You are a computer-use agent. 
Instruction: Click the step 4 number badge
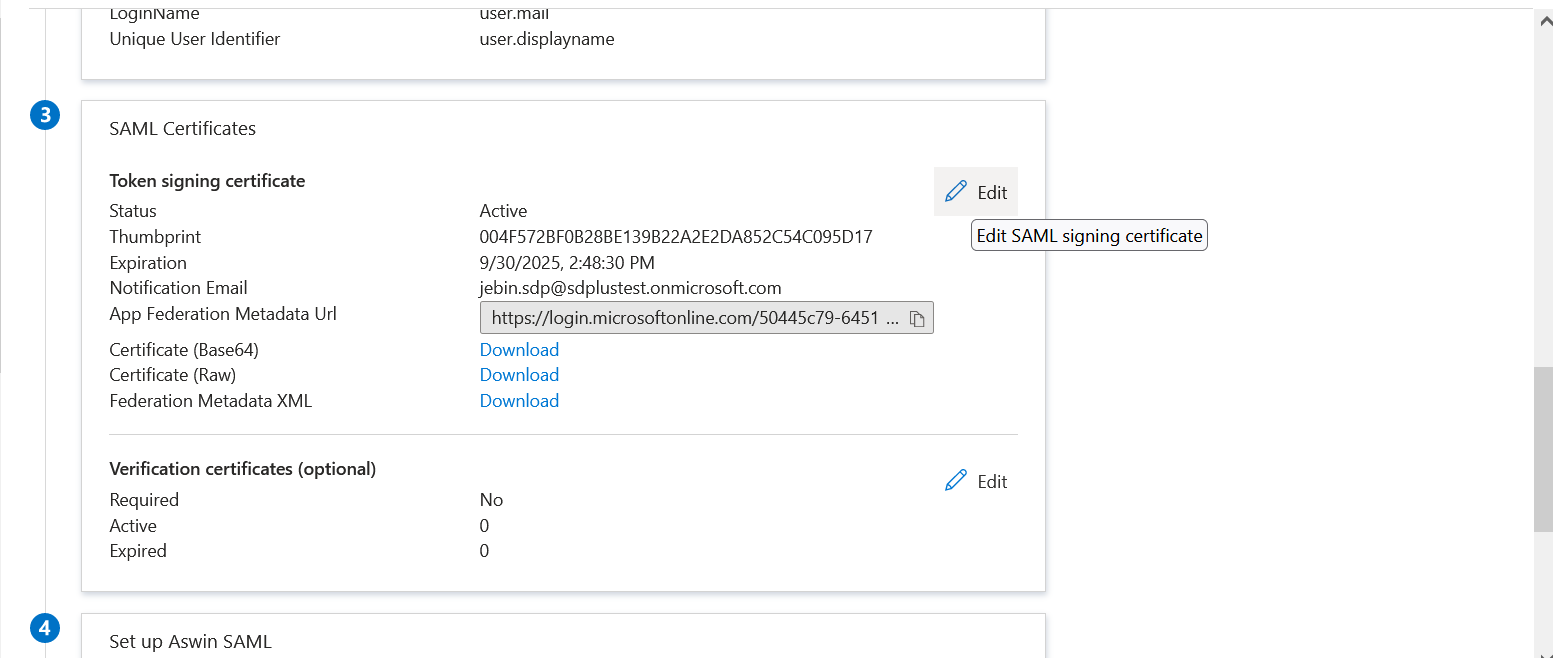click(45, 629)
